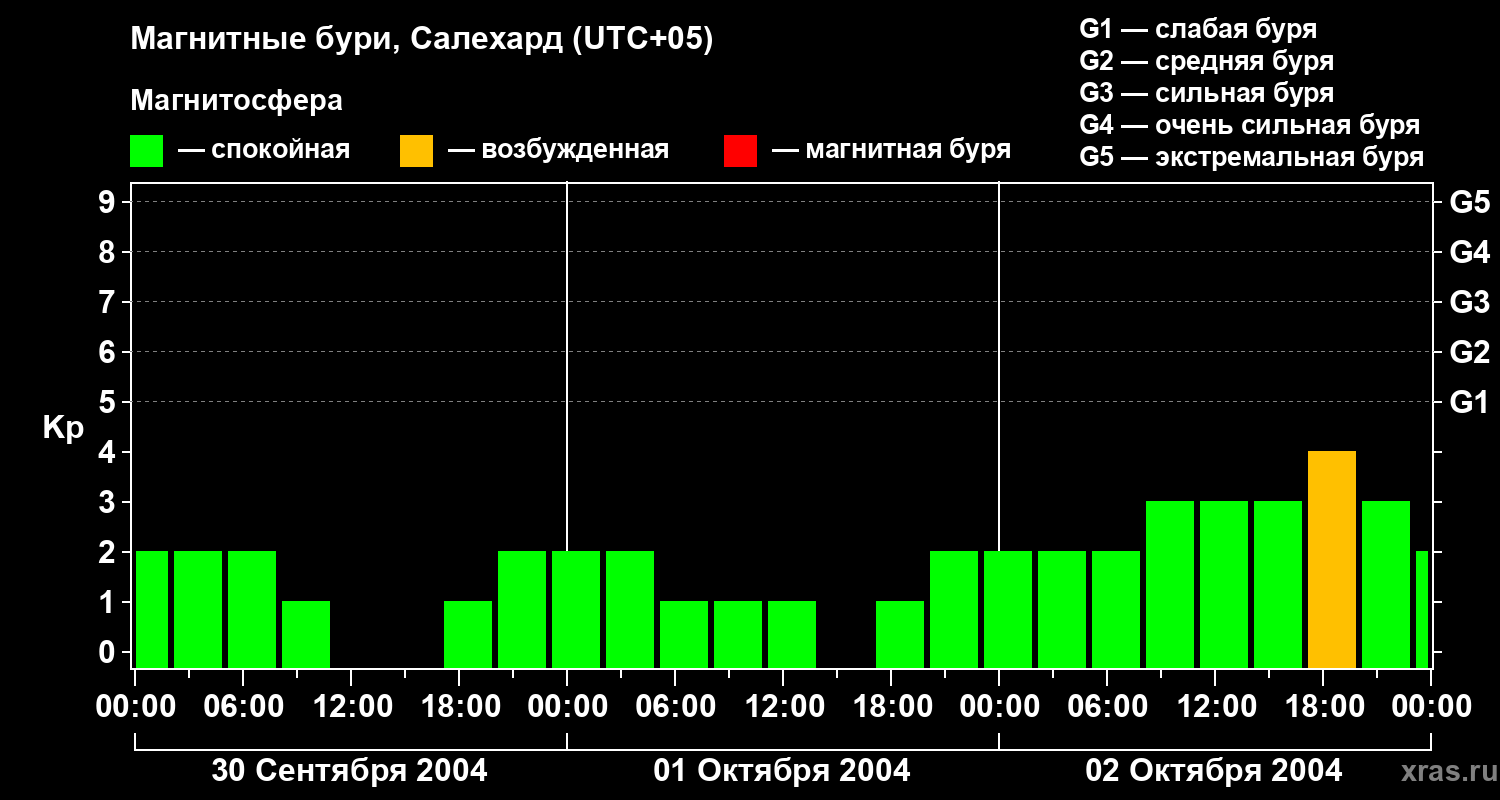This screenshot has width=1500, height=800.
Task: Click the Kp 3 bar at 09:00 on 02 October
Action: click(x=1170, y=584)
